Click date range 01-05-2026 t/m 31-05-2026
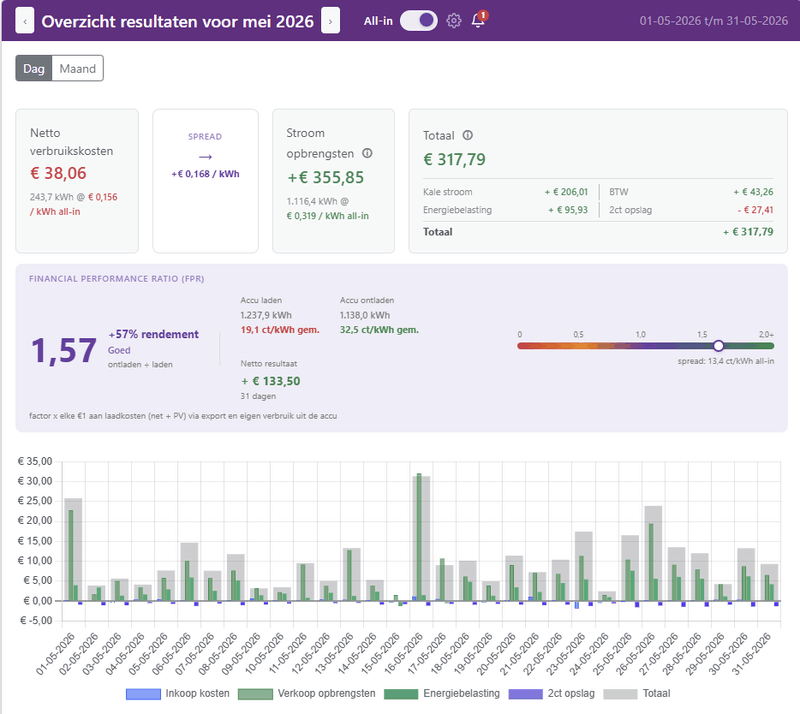 (714, 21)
